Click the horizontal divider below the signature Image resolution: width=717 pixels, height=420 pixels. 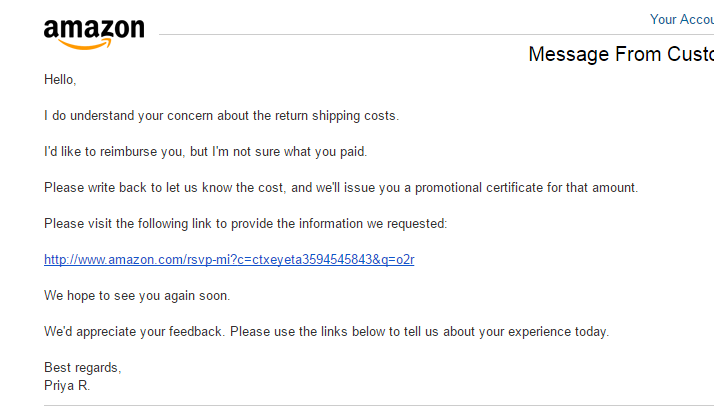380,407
